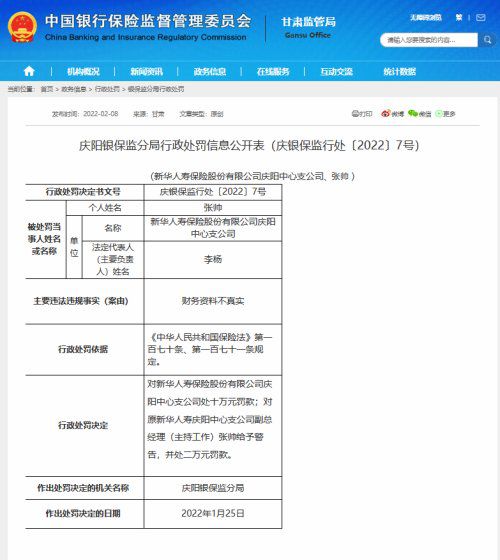Open the 新闻资讯 menu
The height and width of the screenshot is (560, 500).
(x=146, y=71)
